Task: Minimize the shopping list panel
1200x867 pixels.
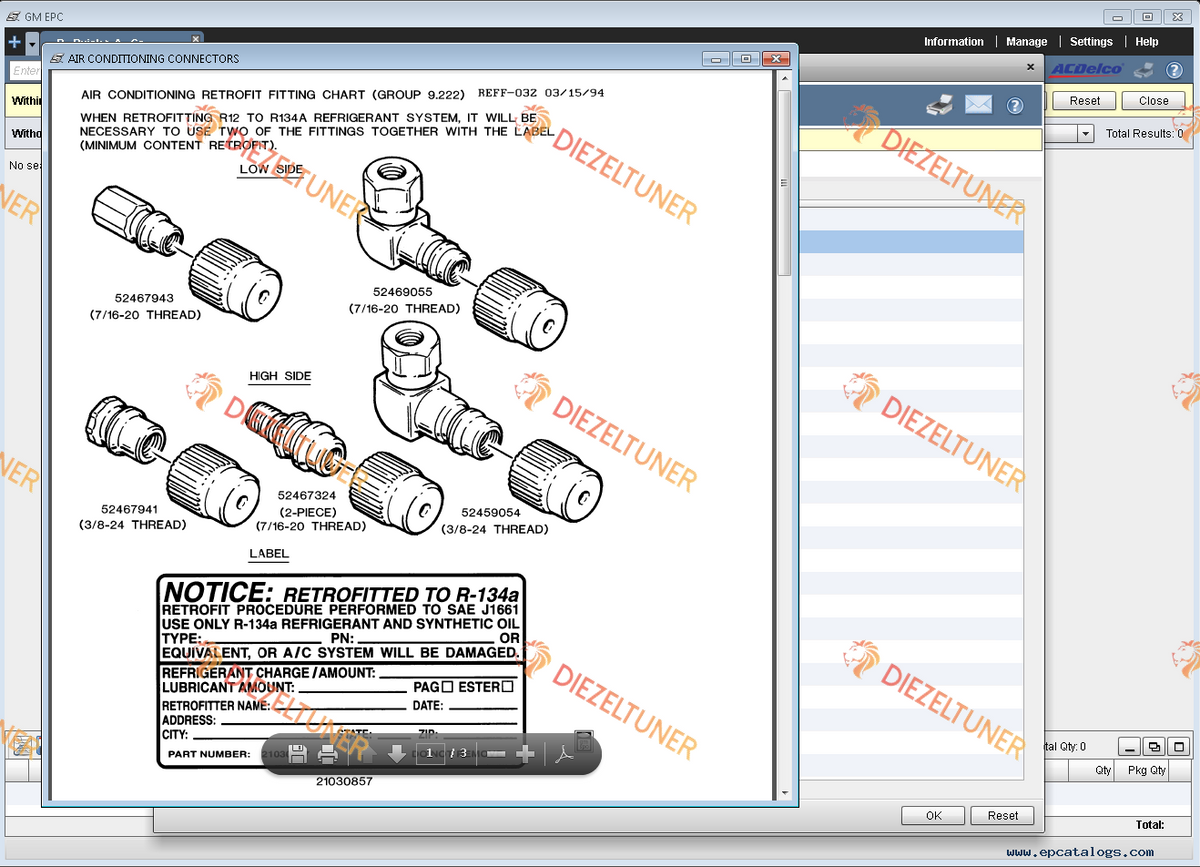Action: (1129, 746)
